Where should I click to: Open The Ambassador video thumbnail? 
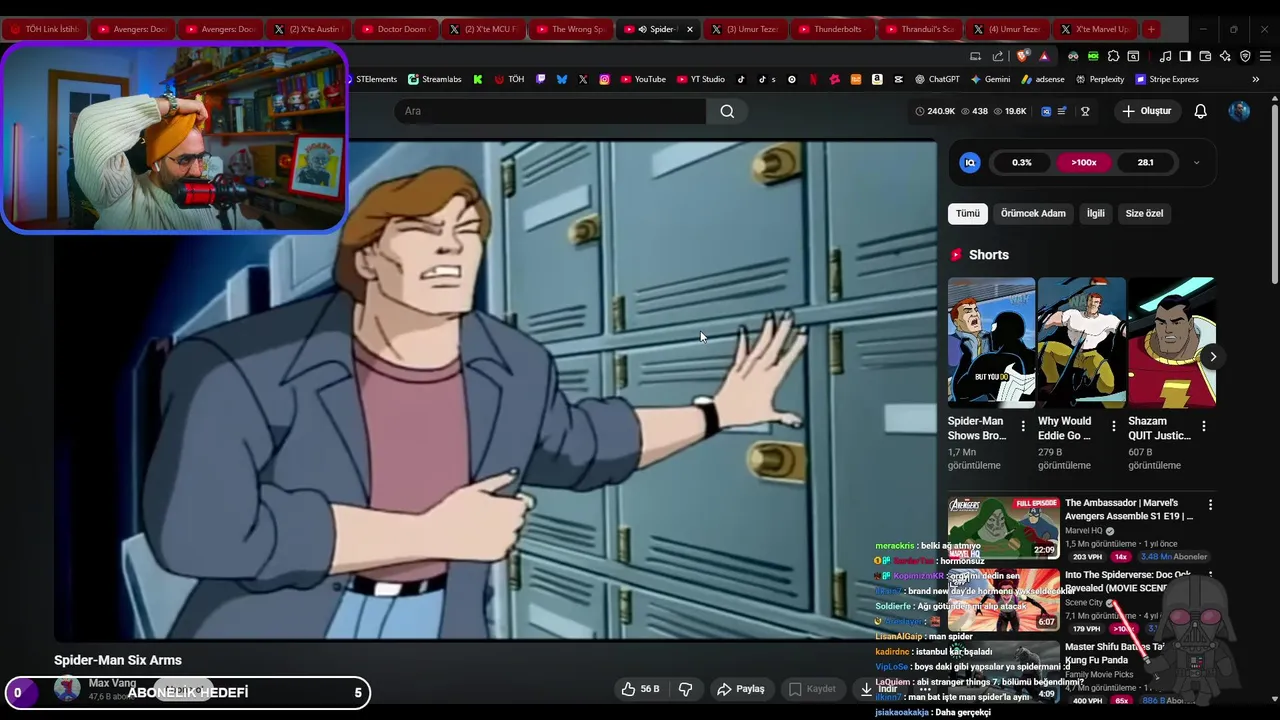1003,527
